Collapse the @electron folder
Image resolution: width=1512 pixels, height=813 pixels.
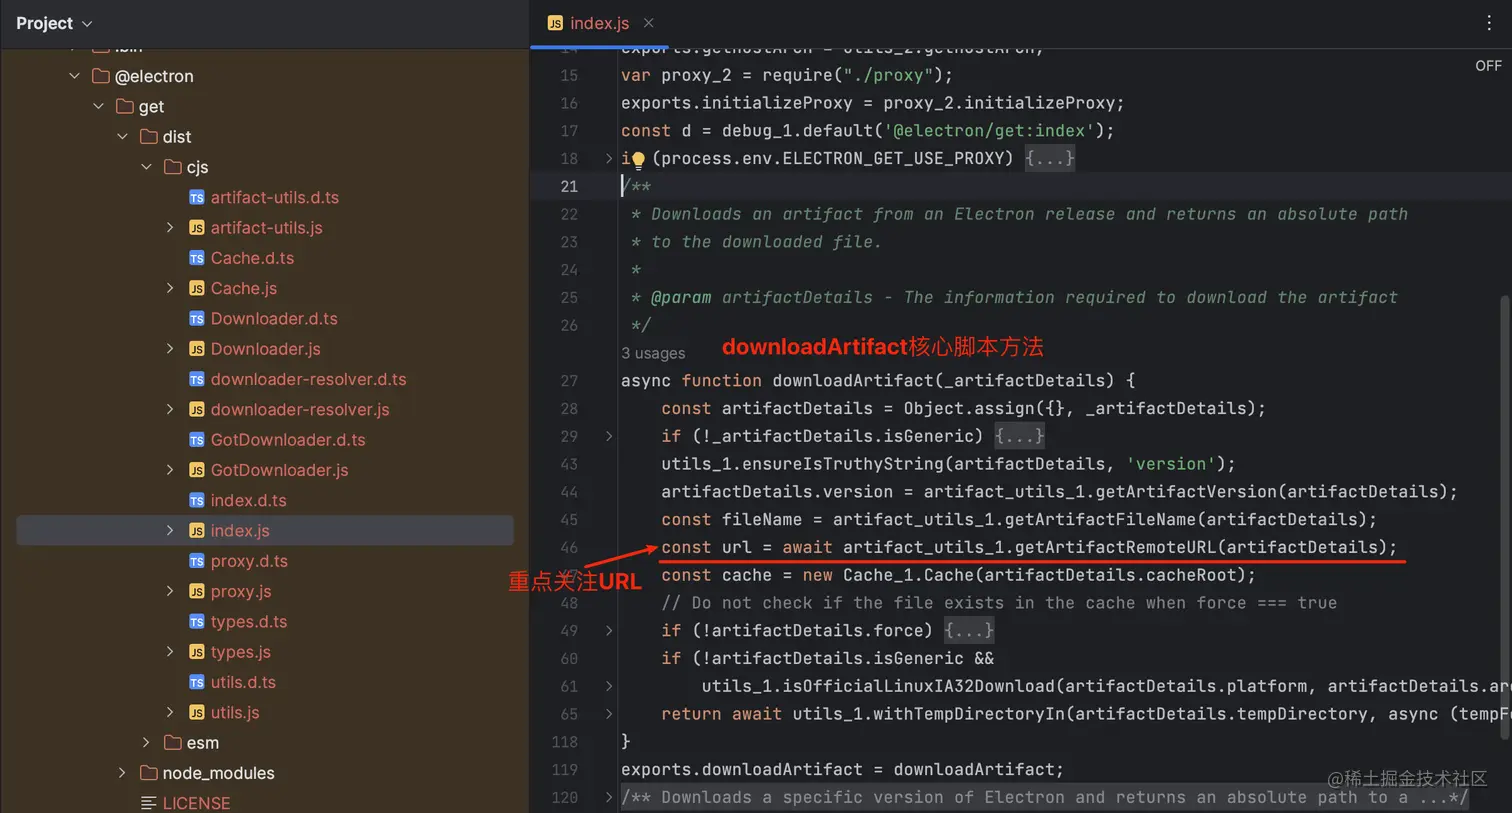coord(73,75)
